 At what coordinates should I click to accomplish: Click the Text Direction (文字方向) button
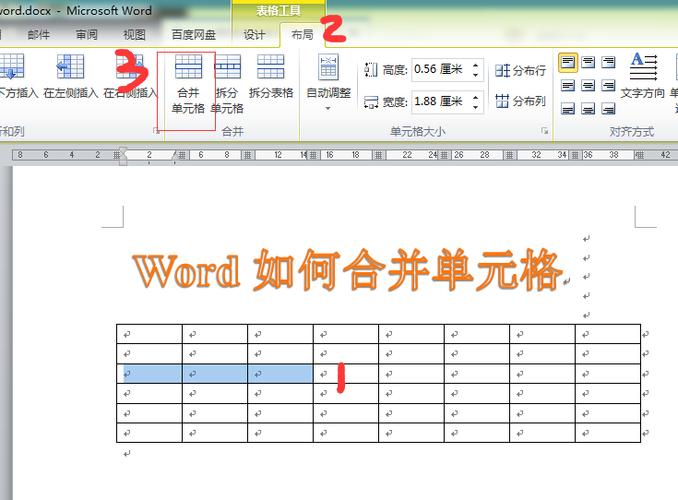(x=643, y=76)
